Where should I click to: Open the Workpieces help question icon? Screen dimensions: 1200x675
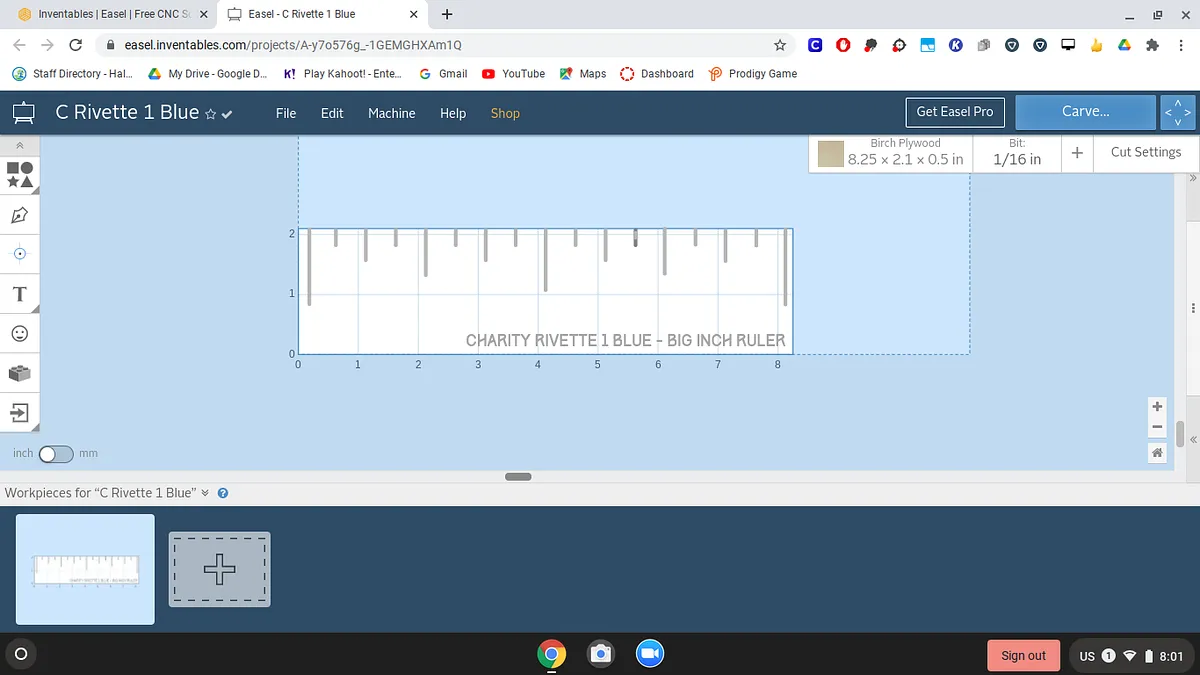[223, 493]
